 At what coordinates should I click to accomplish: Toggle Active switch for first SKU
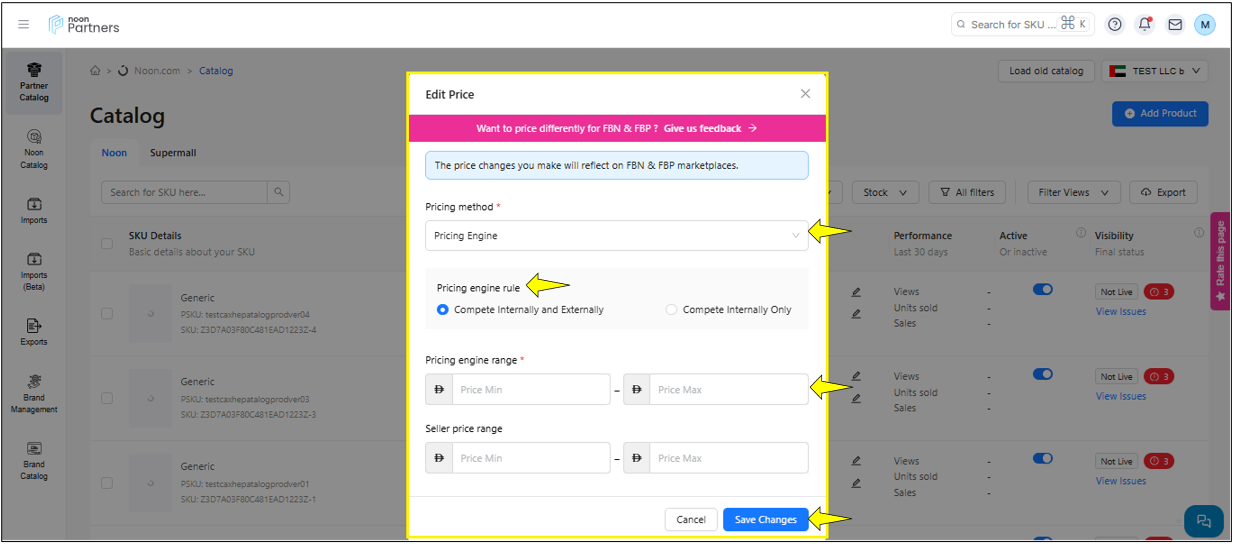(1042, 289)
